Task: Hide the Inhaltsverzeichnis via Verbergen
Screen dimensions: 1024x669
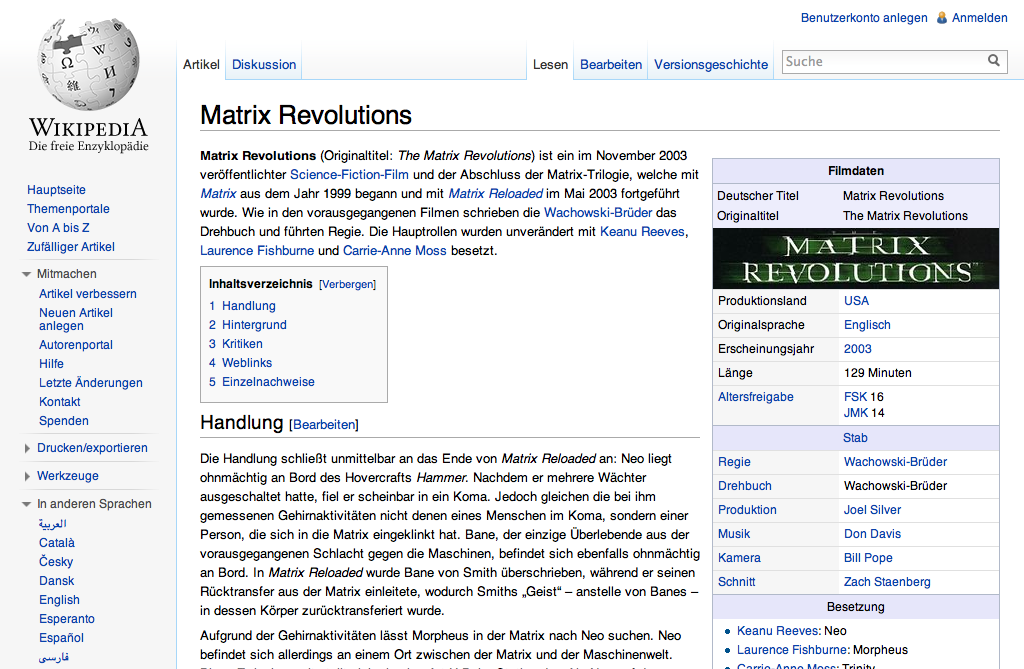Action: click(x=347, y=284)
